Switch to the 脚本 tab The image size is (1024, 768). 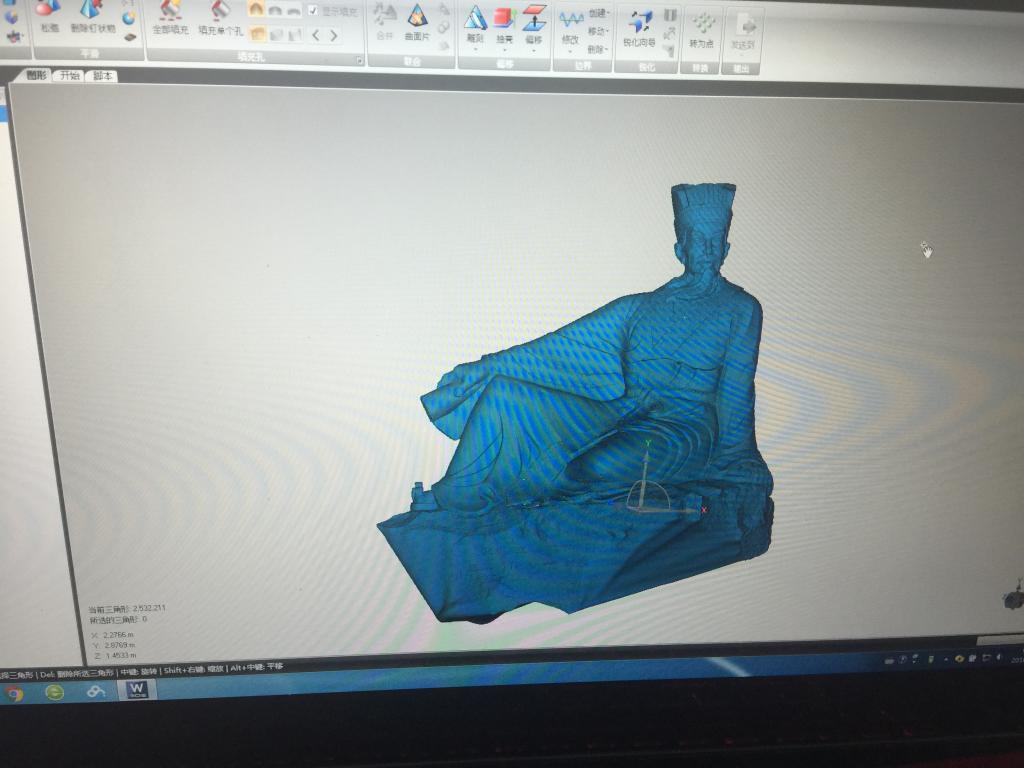[102, 76]
